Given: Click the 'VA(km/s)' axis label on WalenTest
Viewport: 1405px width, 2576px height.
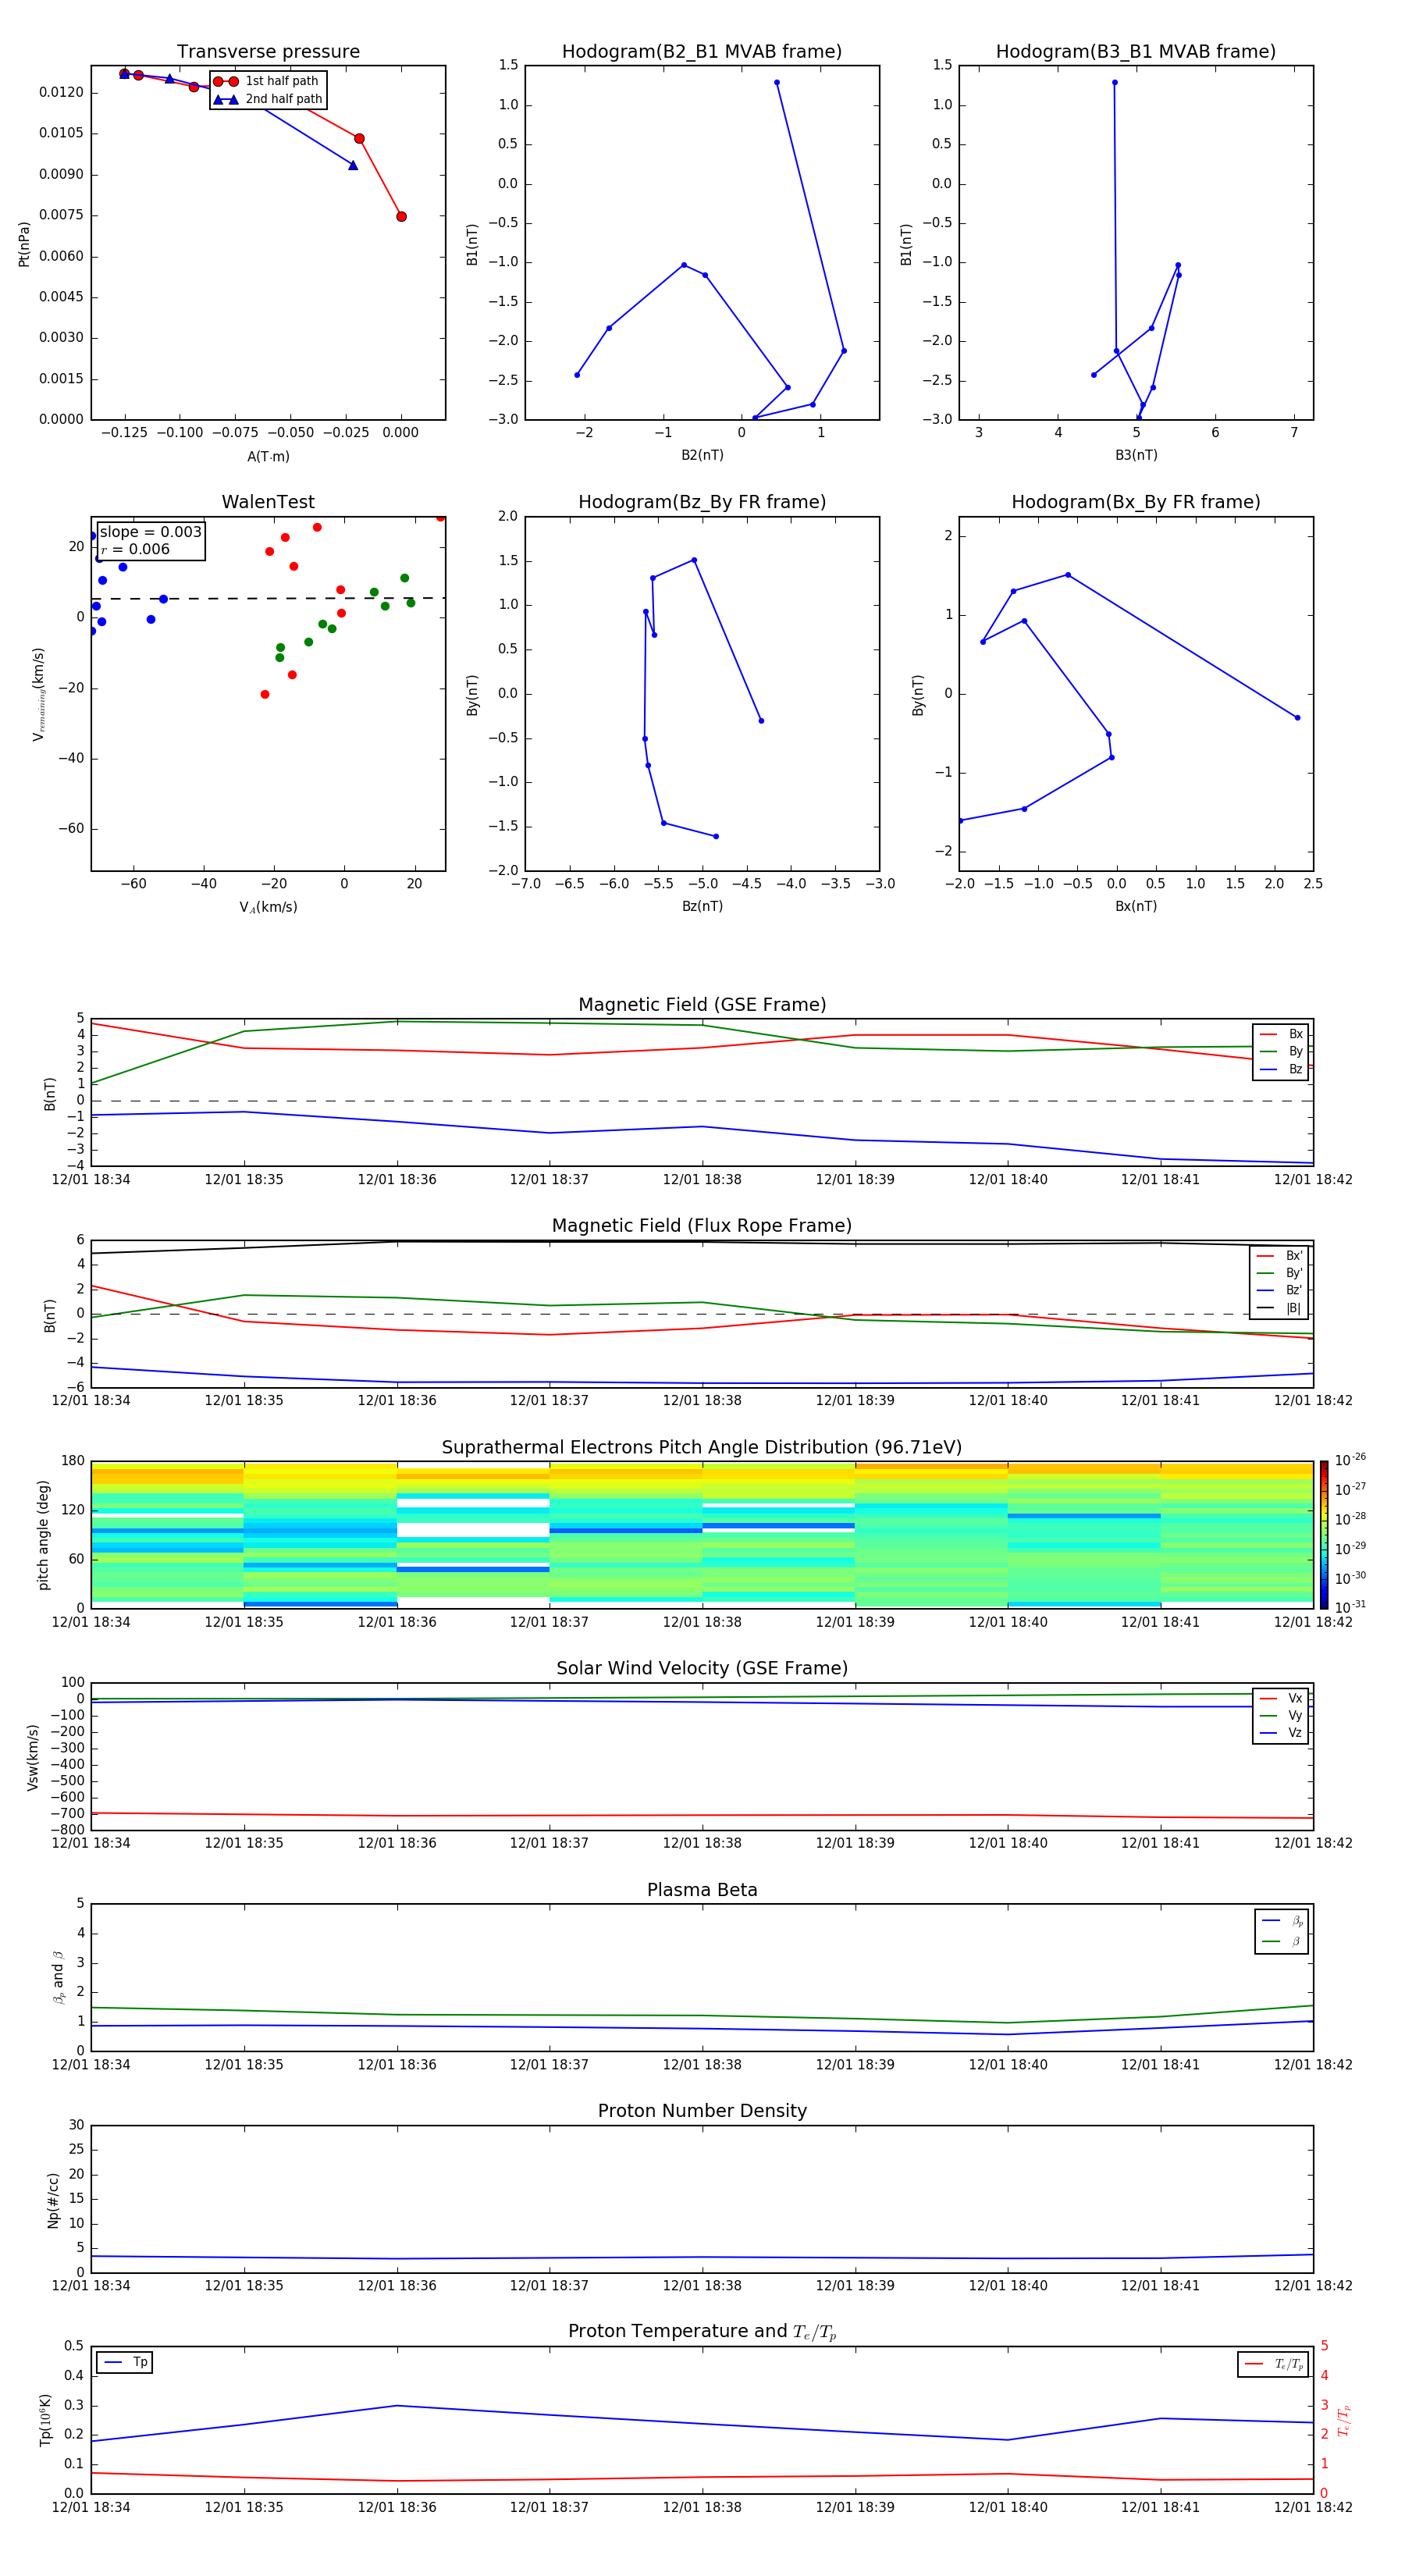Looking at the screenshot, I should tap(268, 907).
